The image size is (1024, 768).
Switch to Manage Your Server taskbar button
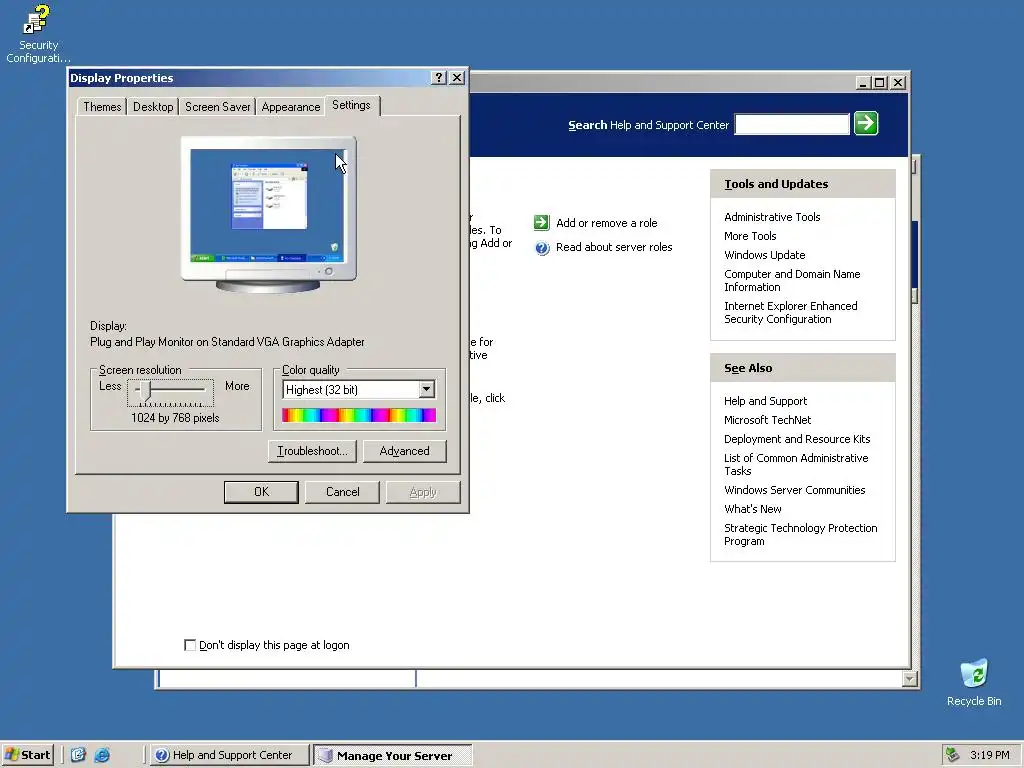pos(392,756)
